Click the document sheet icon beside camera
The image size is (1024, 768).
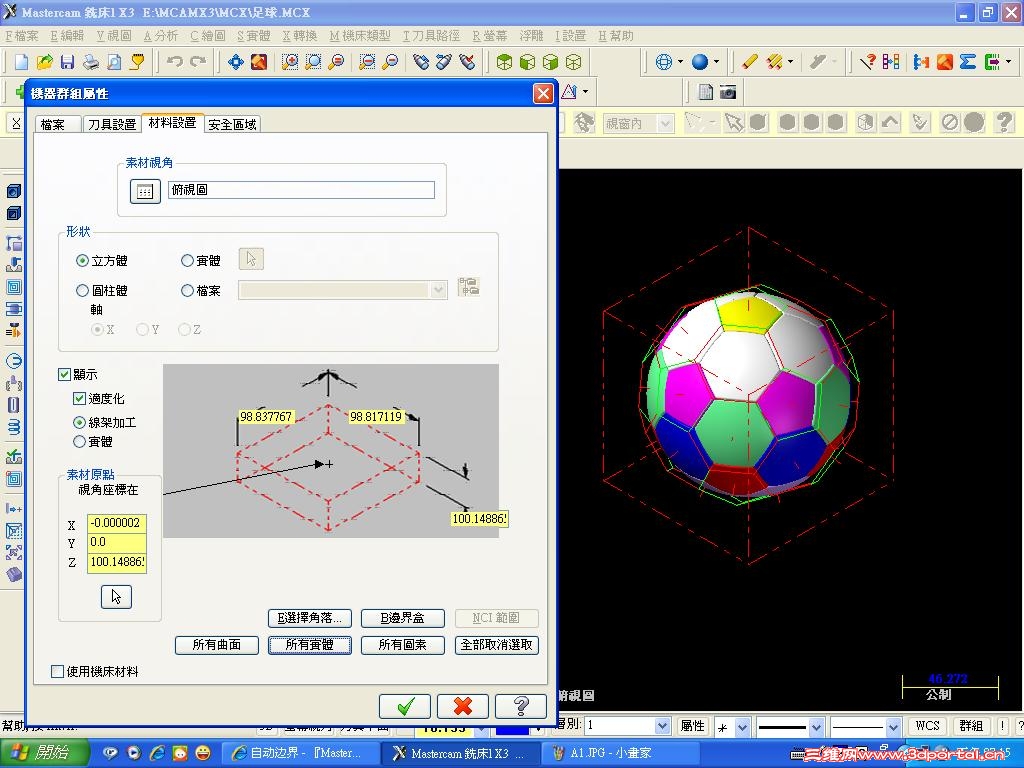(x=705, y=92)
